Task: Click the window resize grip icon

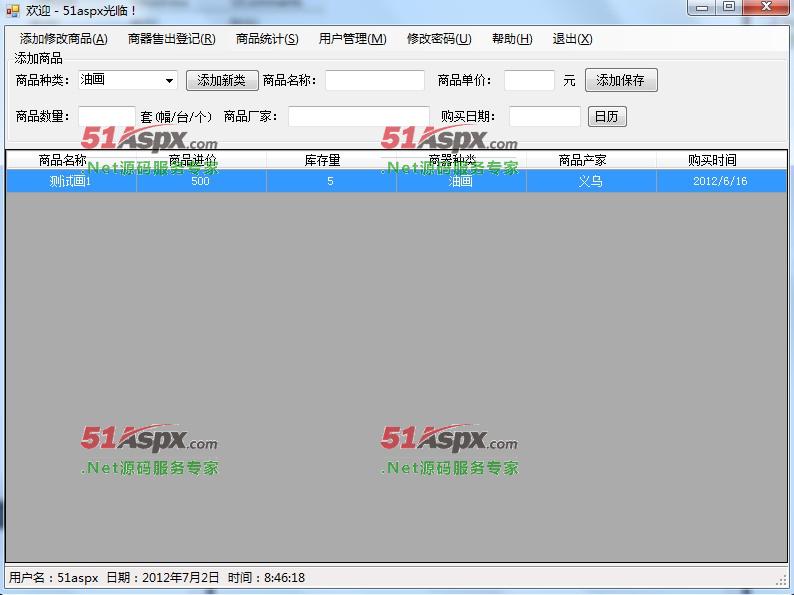Action: 782,580
